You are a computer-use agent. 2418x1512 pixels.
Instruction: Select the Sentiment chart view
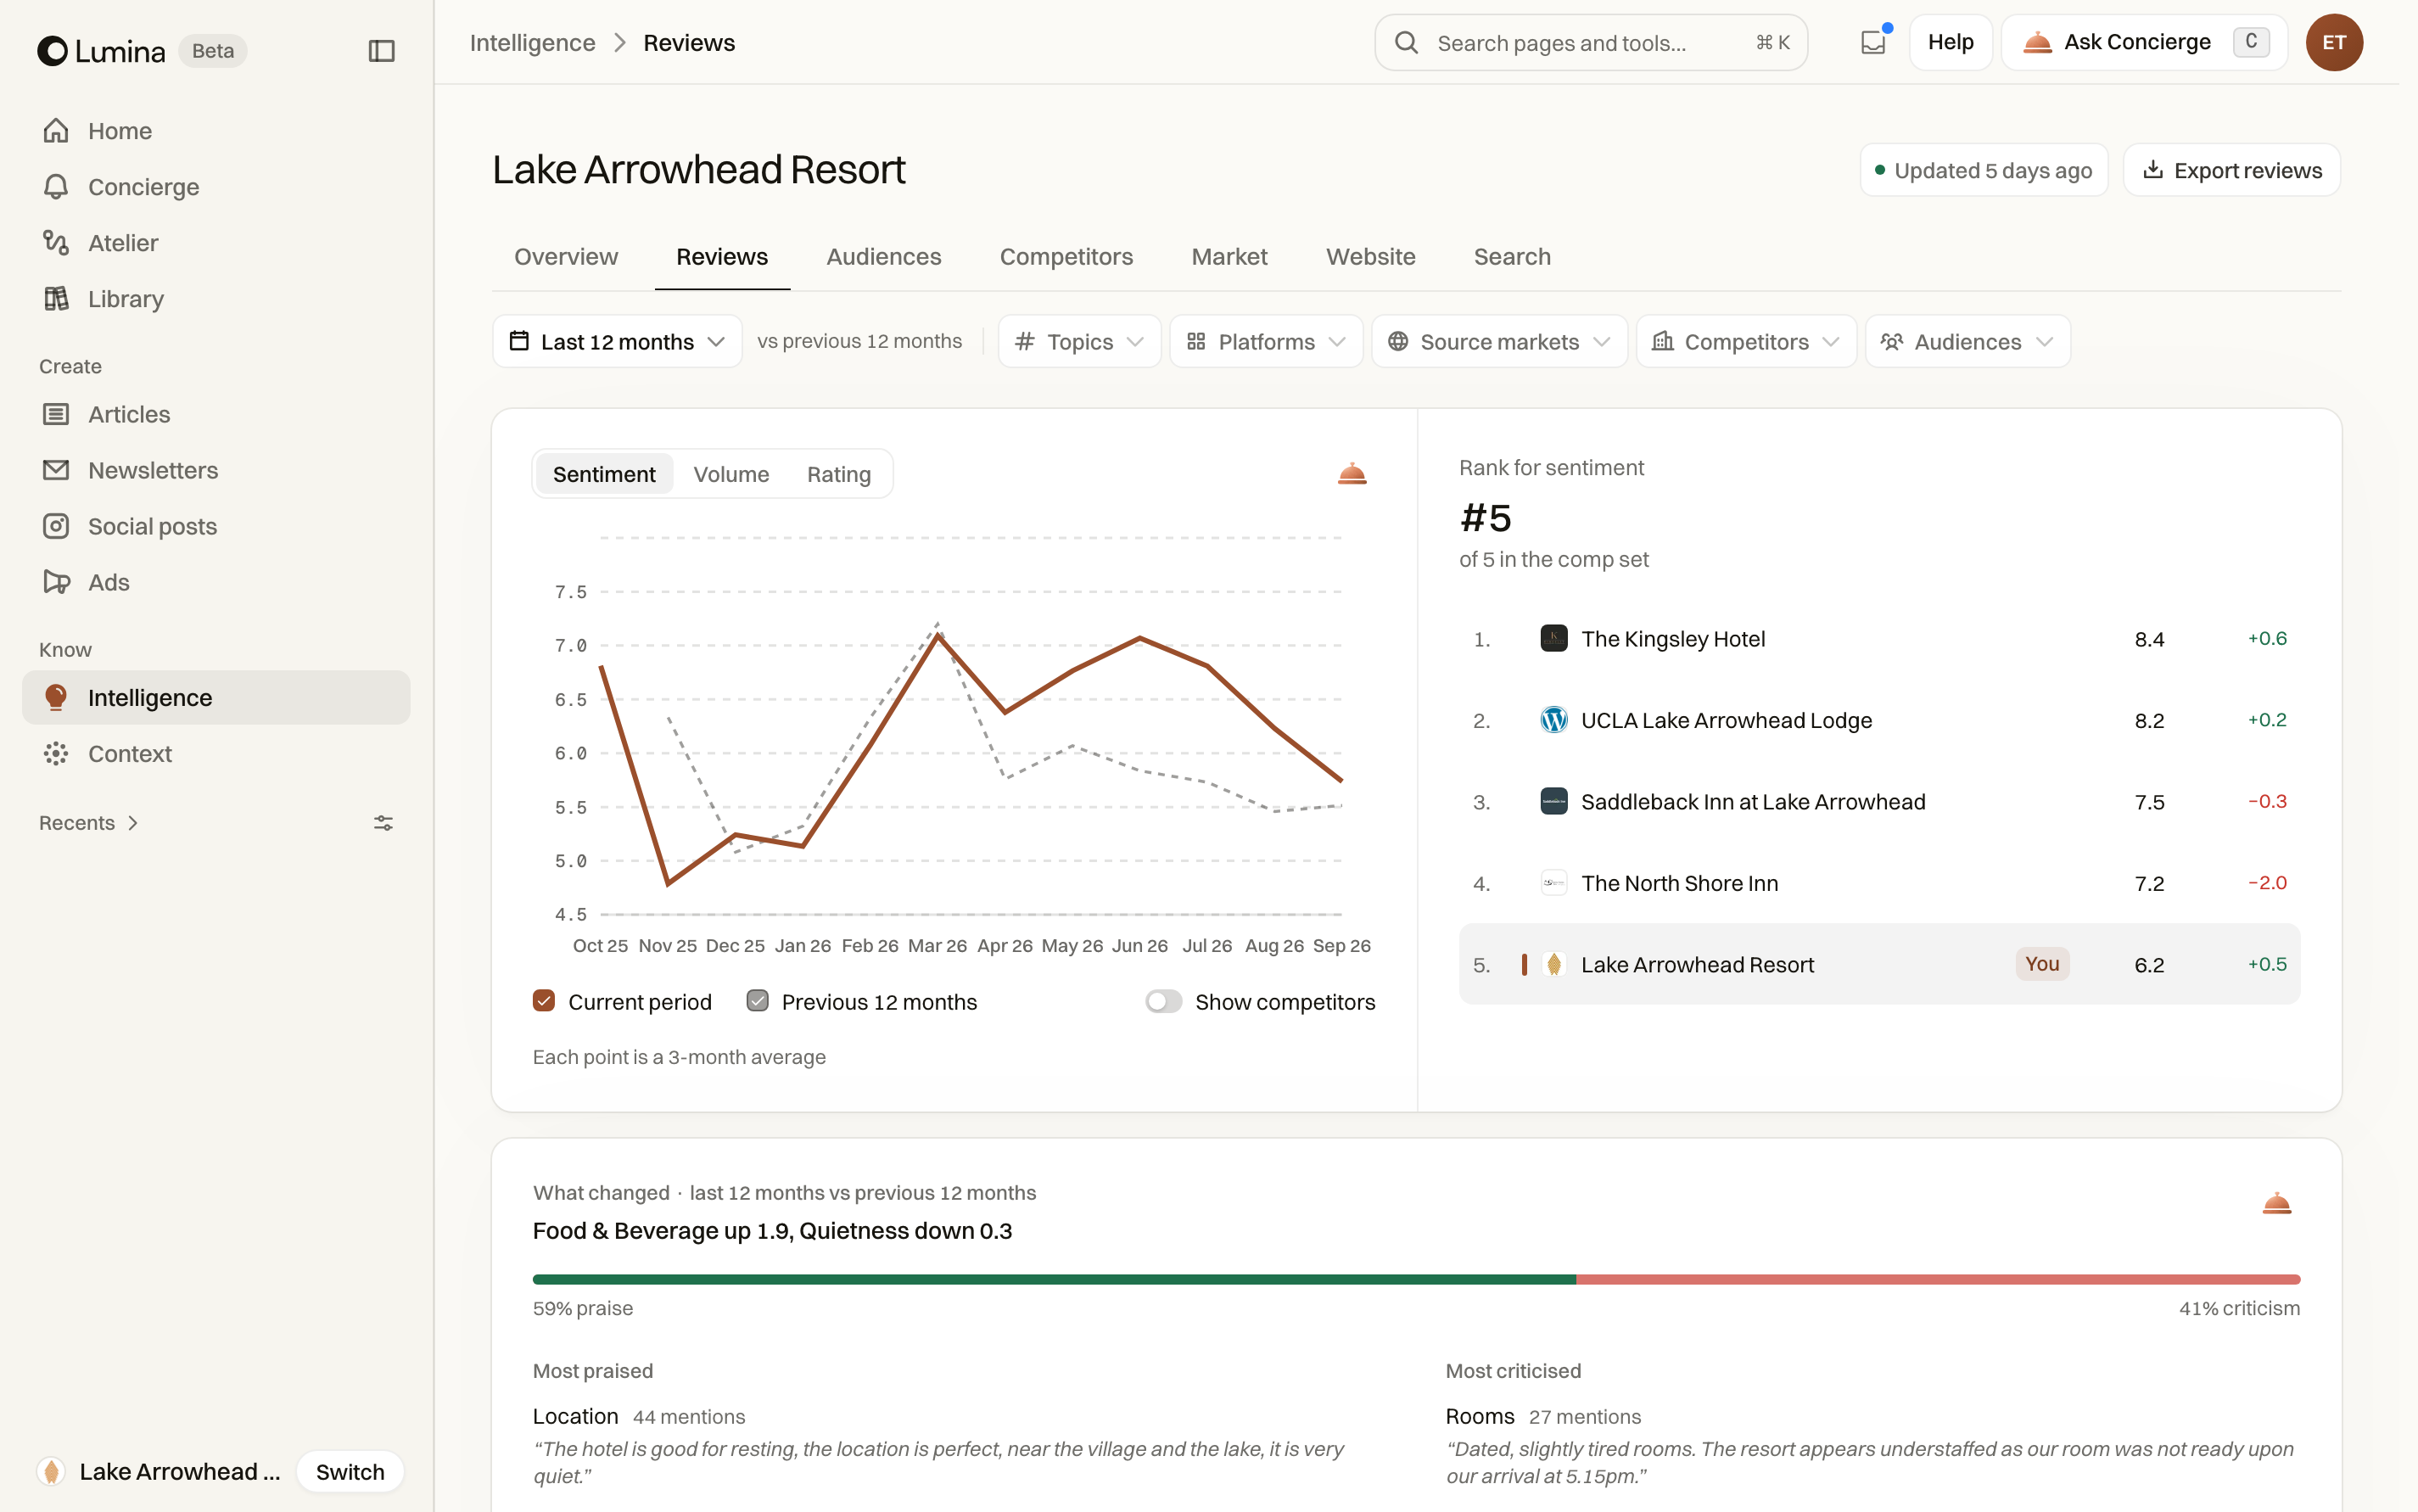click(604, 474)
